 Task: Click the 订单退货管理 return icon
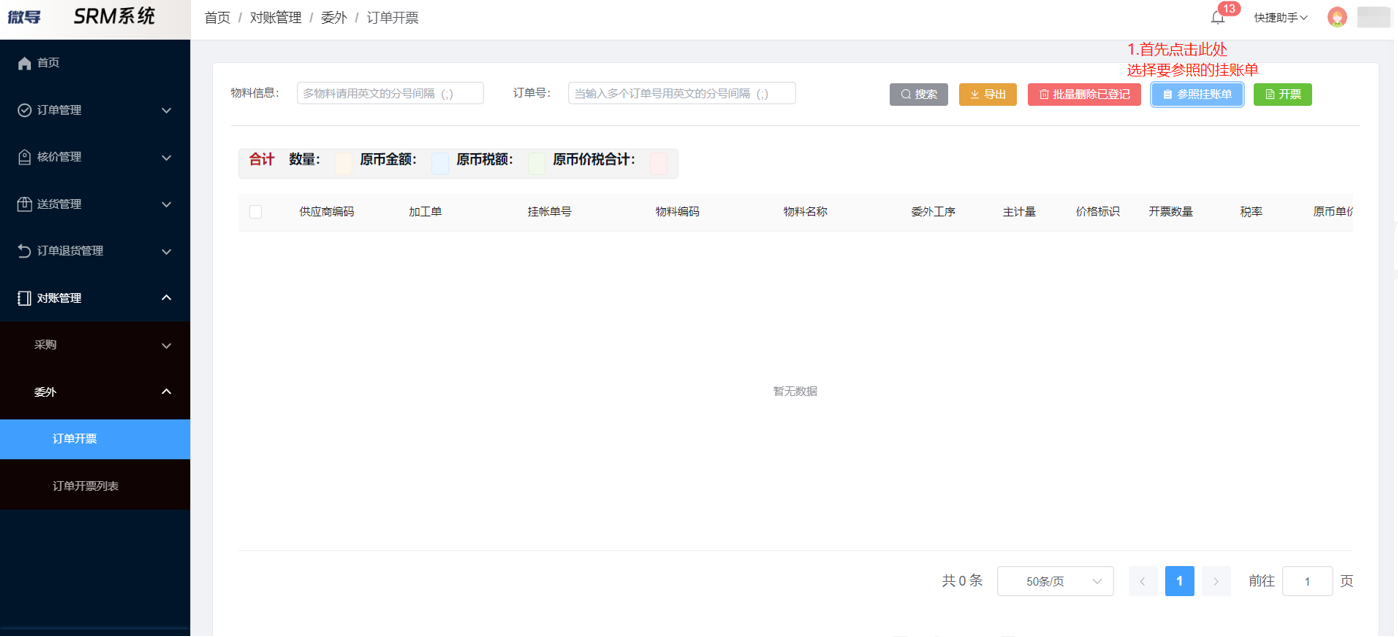pos(25,251)
